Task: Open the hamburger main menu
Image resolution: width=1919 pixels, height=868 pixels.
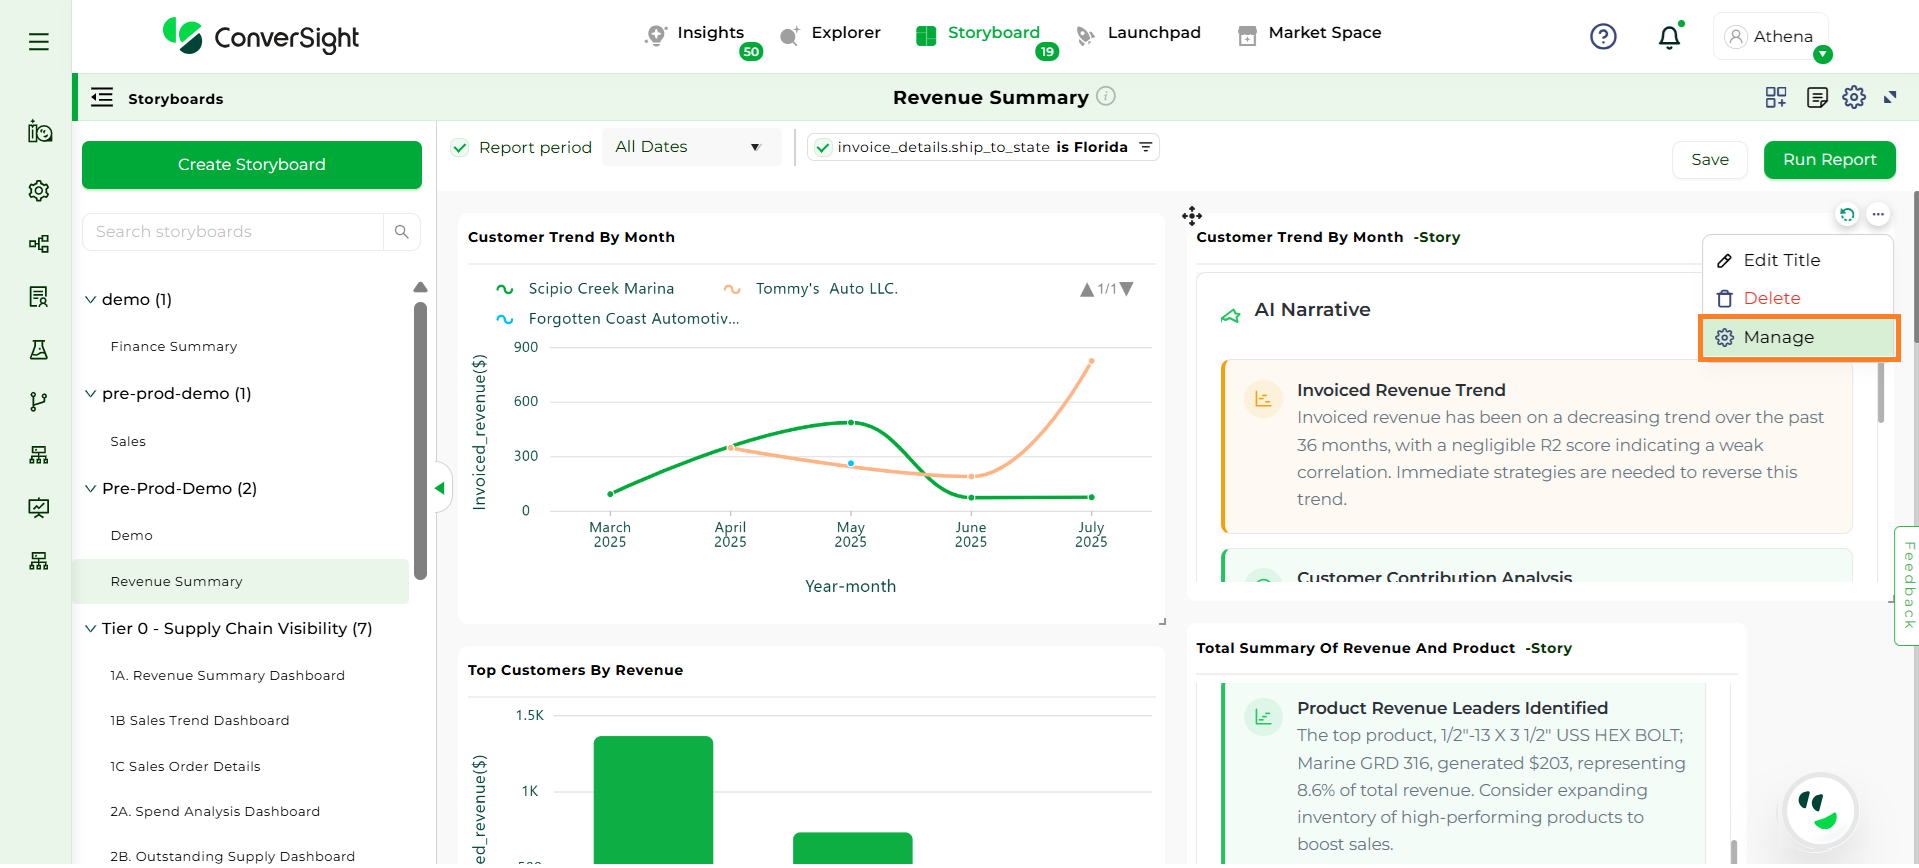Action: click(x=39, y=42)
